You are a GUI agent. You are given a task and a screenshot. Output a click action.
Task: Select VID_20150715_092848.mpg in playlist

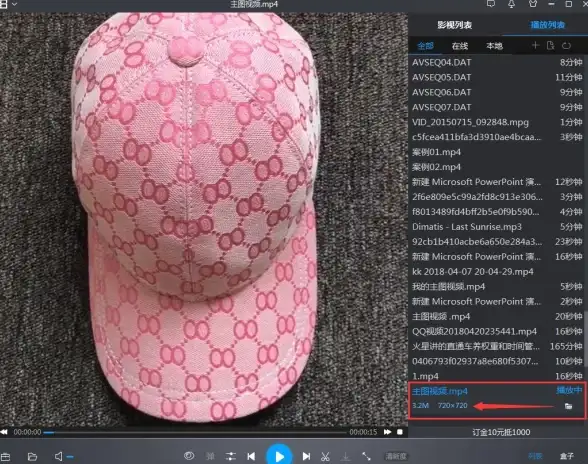497,123
